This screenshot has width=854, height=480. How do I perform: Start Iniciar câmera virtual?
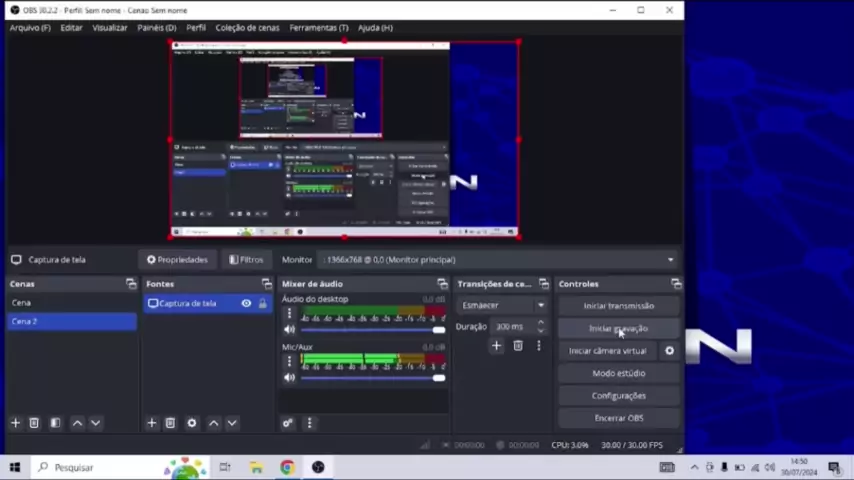pyautogui.click(x=608, y=351)
